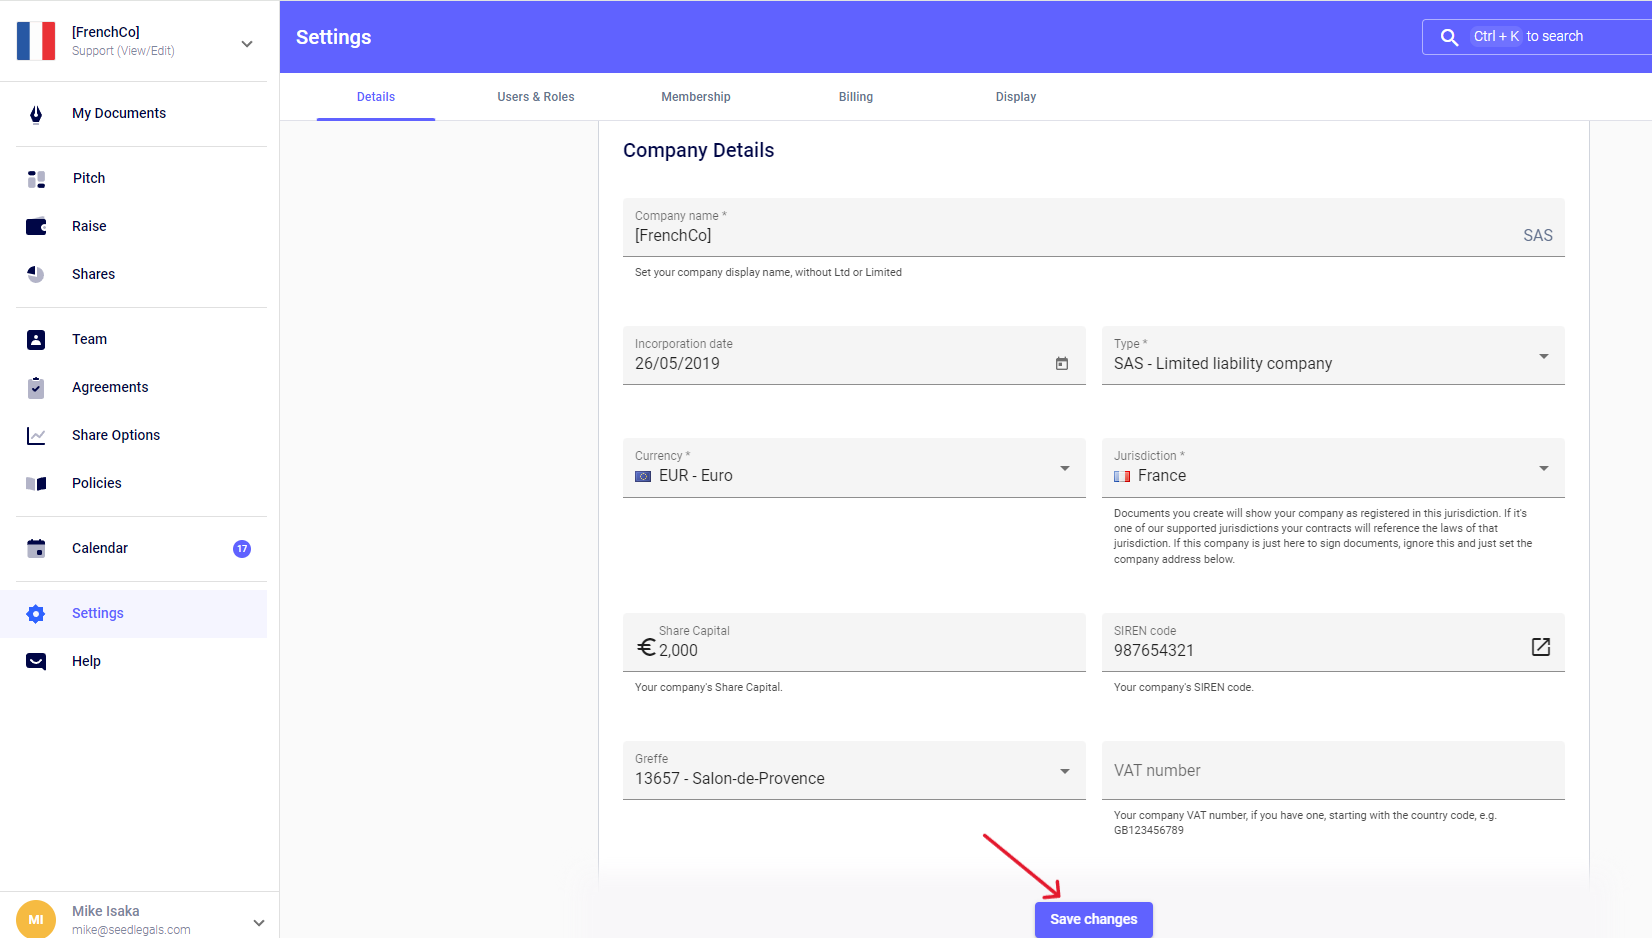The width and height of the screenshot is (1652, 938).
Task: Open Pitch via its sidebar icon
Action: click(36, 179)
